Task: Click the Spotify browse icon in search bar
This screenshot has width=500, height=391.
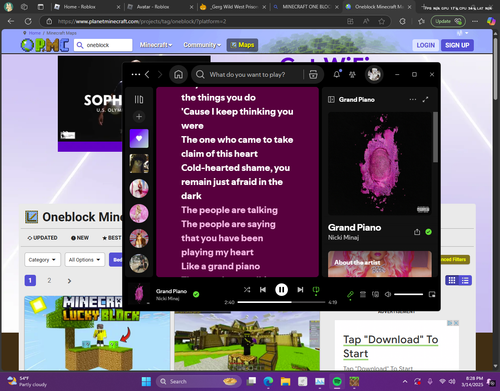Action: tap(313, 74)
